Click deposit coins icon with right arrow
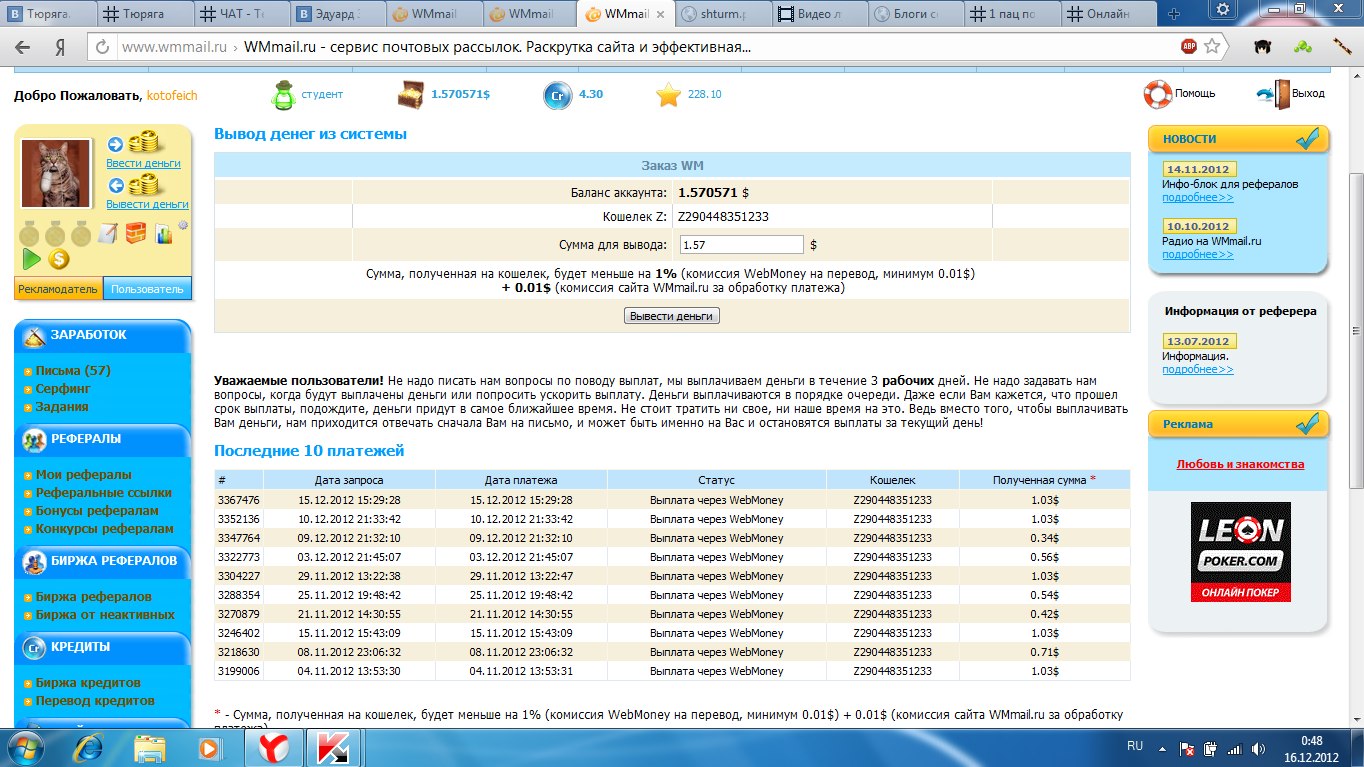 pyautogui.click(x=135, y=142)
